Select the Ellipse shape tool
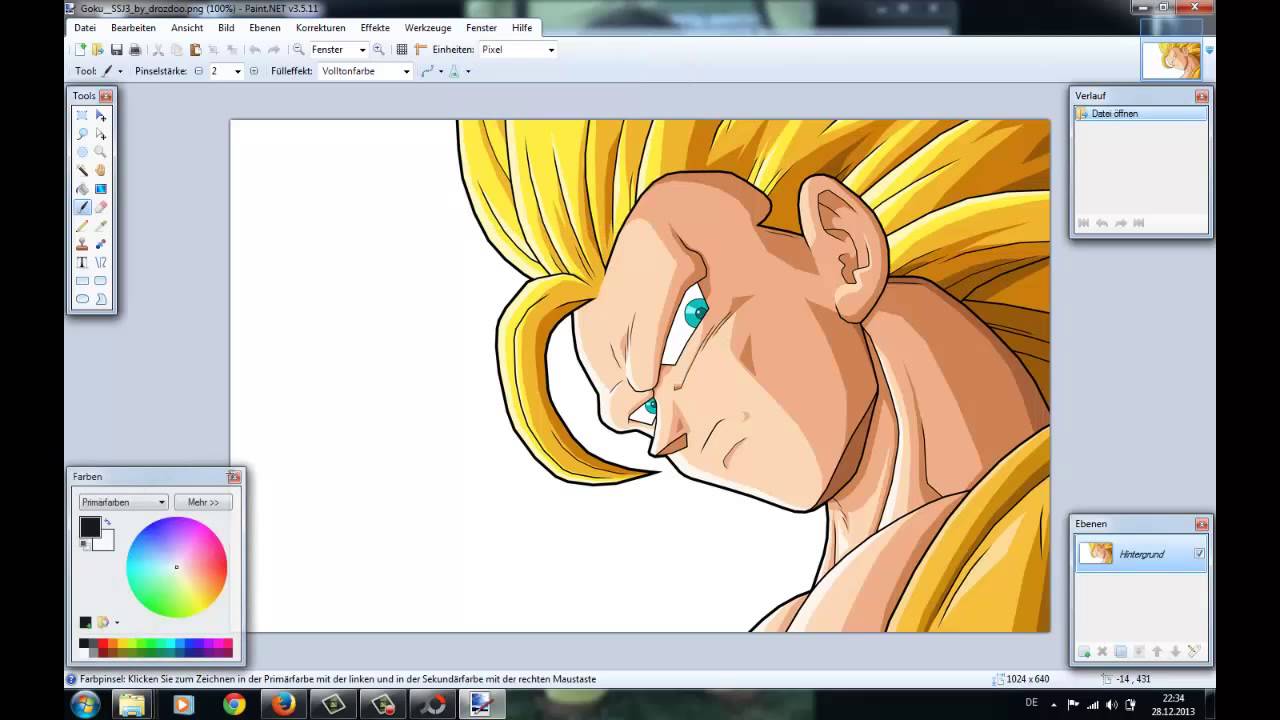 (x=82, y=299)
